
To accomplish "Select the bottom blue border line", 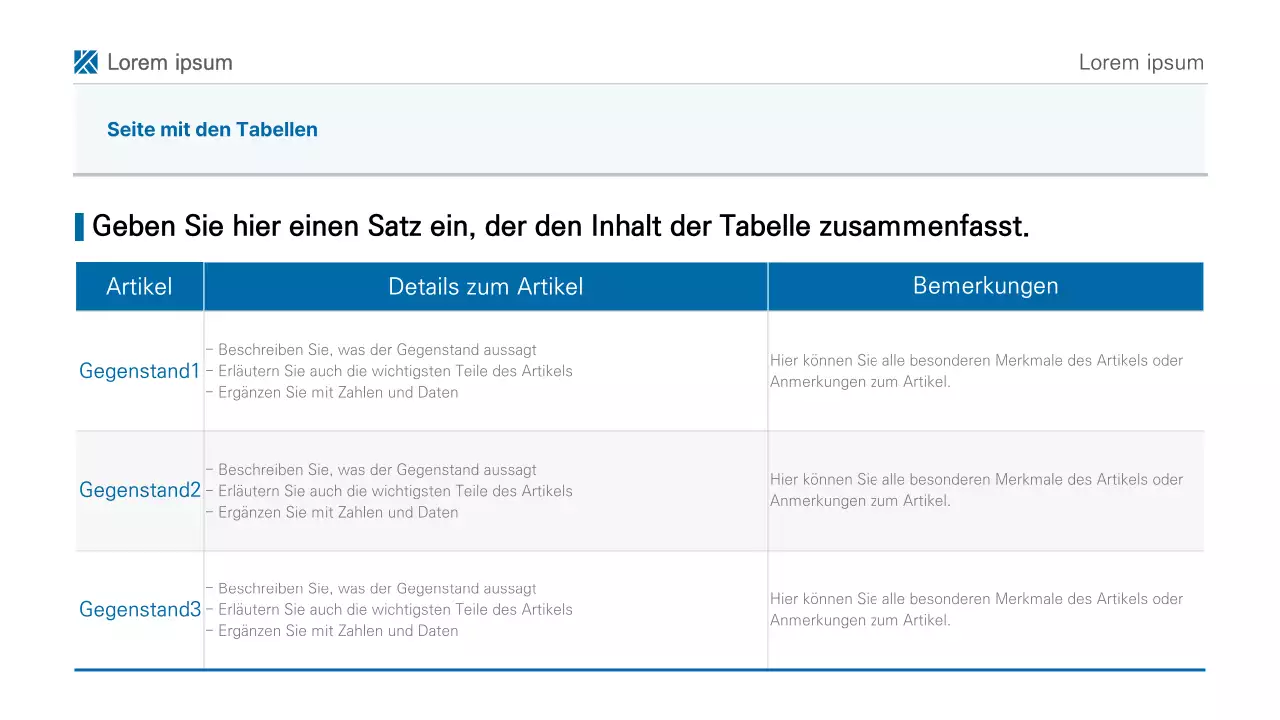I will (640, 668).
